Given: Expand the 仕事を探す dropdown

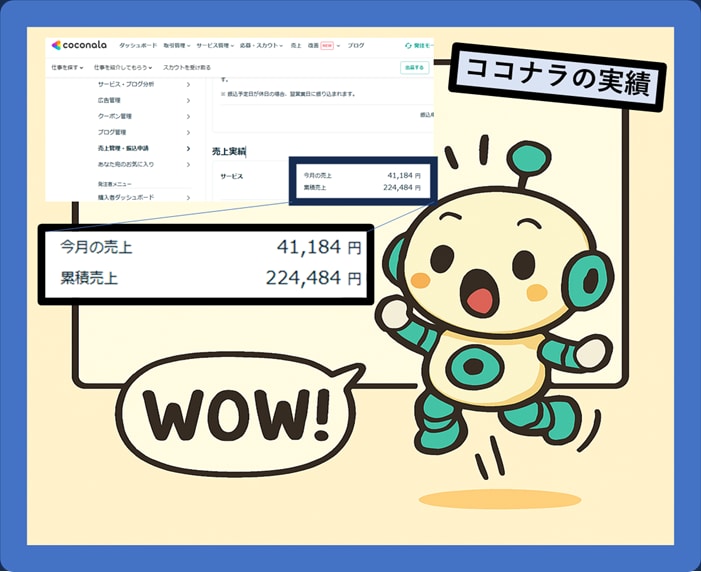Looking at the screenshot, I should tap(67, 68).
